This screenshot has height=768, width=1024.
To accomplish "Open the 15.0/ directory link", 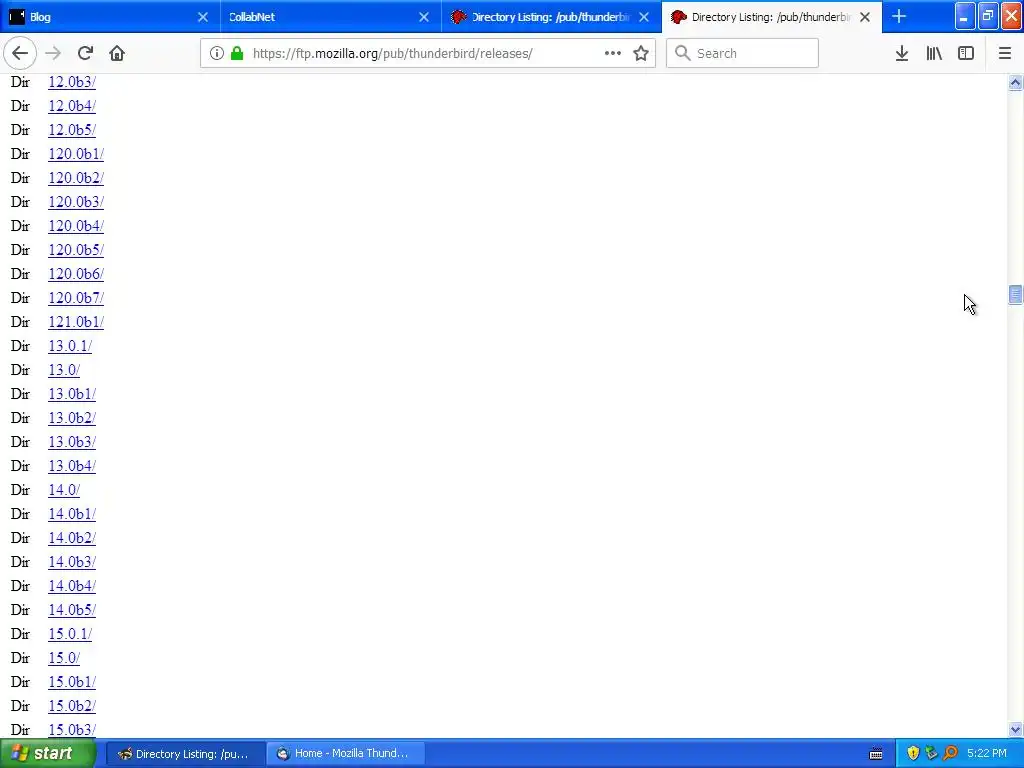I will click(64, 658).
